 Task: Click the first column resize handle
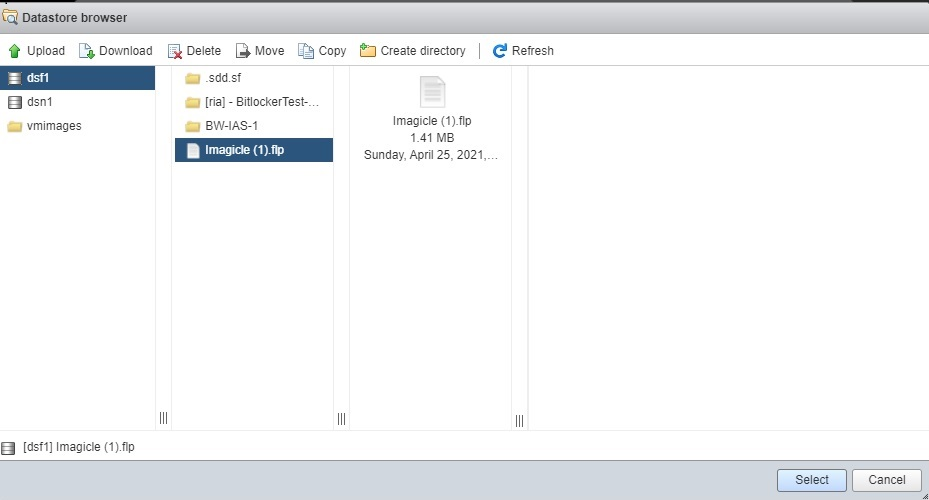click(x=164, y=418)
